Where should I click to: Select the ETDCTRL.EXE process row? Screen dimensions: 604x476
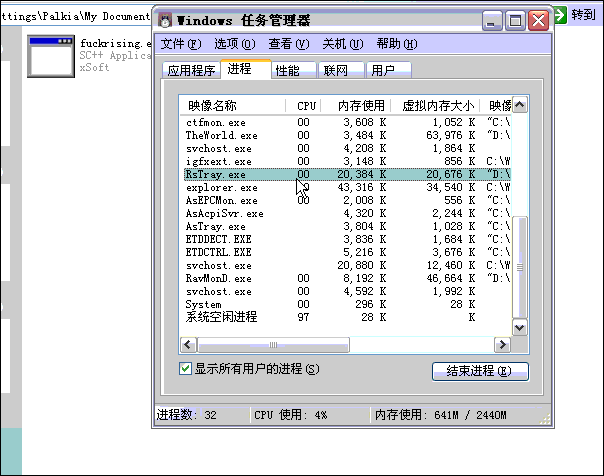pyautogui.click(x=347, y=253)
